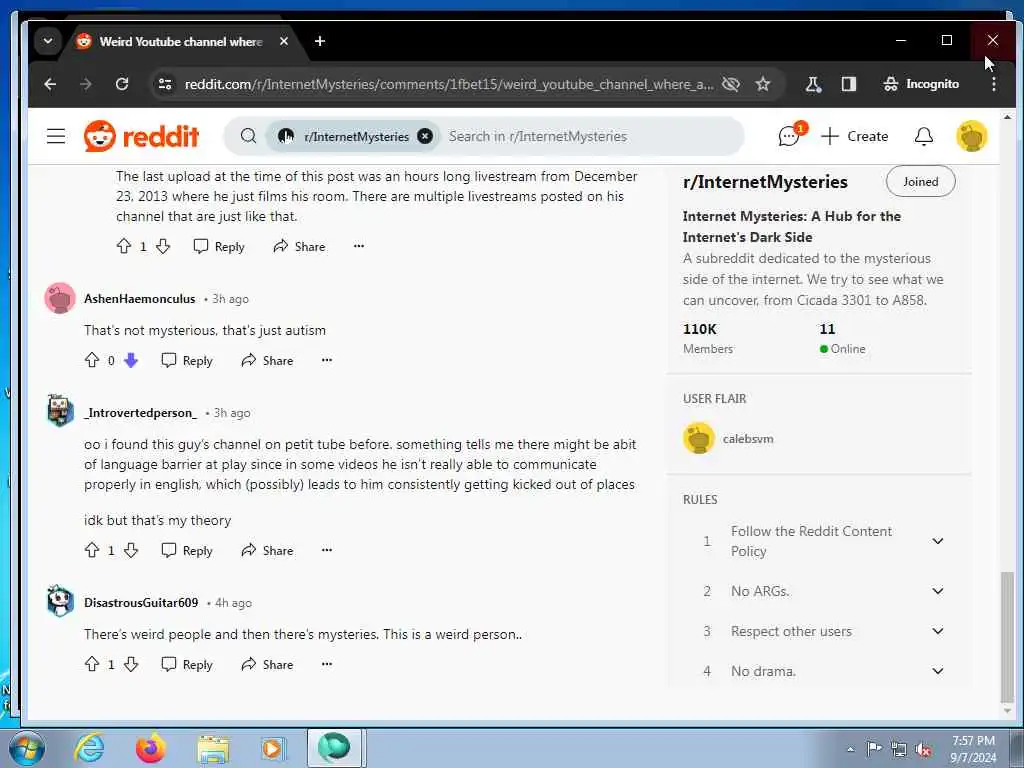Open DisastrousGuitar609 user profile link
This screenshot has height=768, width=1024.
141,602
